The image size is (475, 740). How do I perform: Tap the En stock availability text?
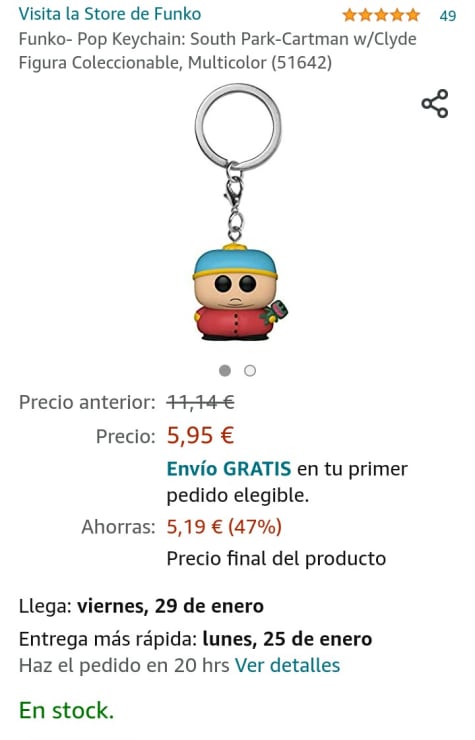click(x=67, y=710)
